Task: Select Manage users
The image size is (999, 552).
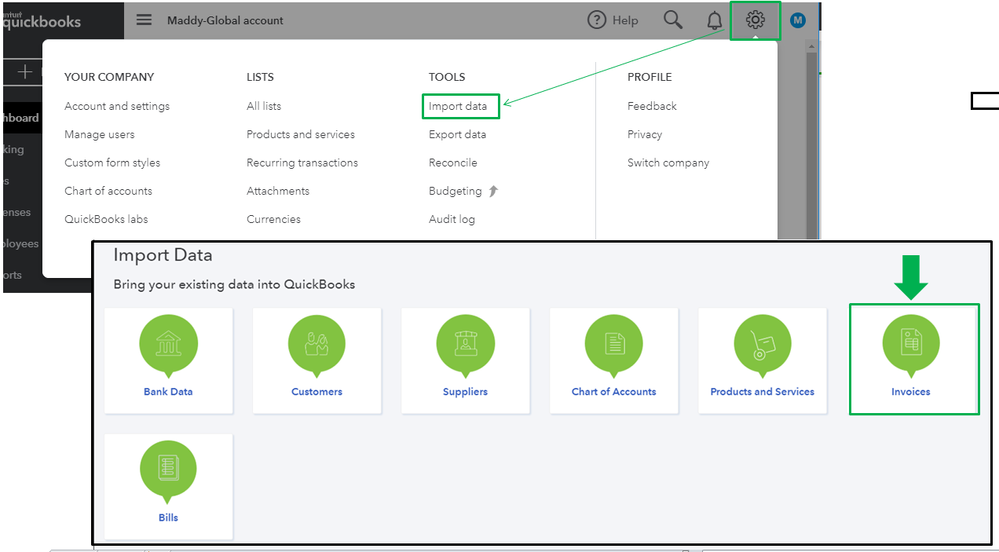Action: coord(99,134)
